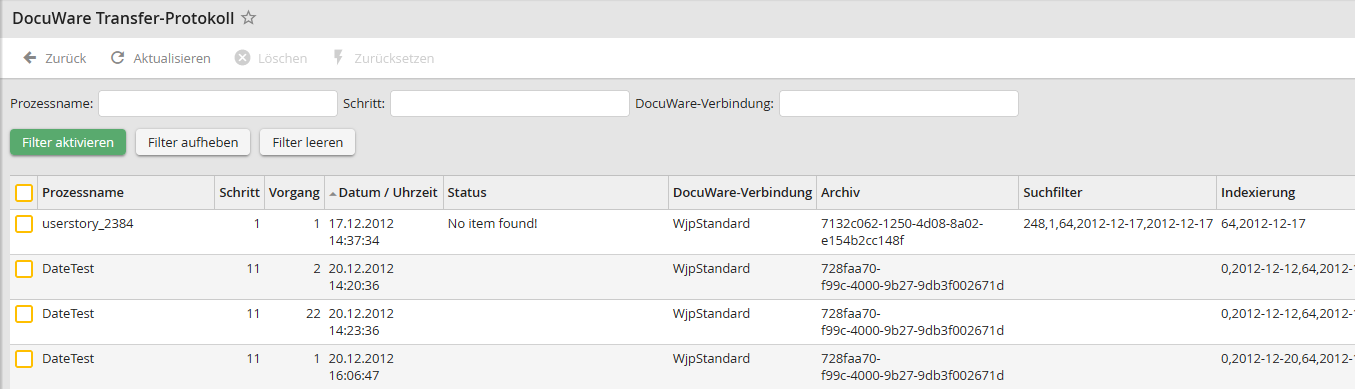Click the Filter aktivieren button
Image resolution: width=1355 pixels, height=389 pixels.
tap(69, 143)
